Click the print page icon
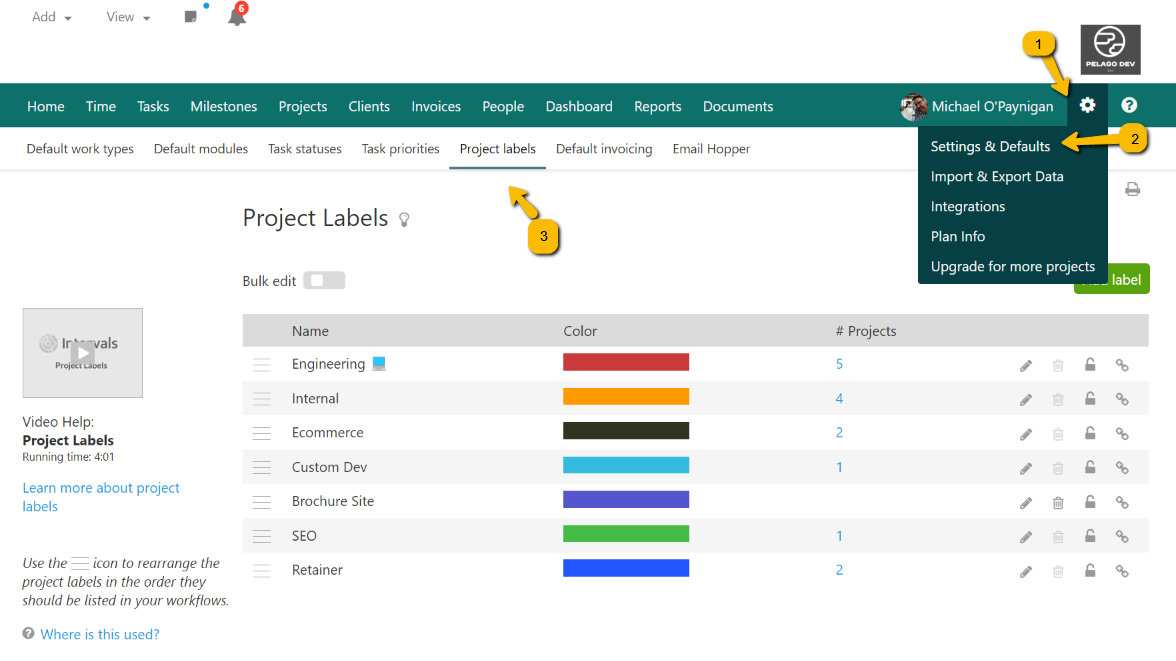The height and width of the screenshot is (661, 1176). [x=1132, y=189]
